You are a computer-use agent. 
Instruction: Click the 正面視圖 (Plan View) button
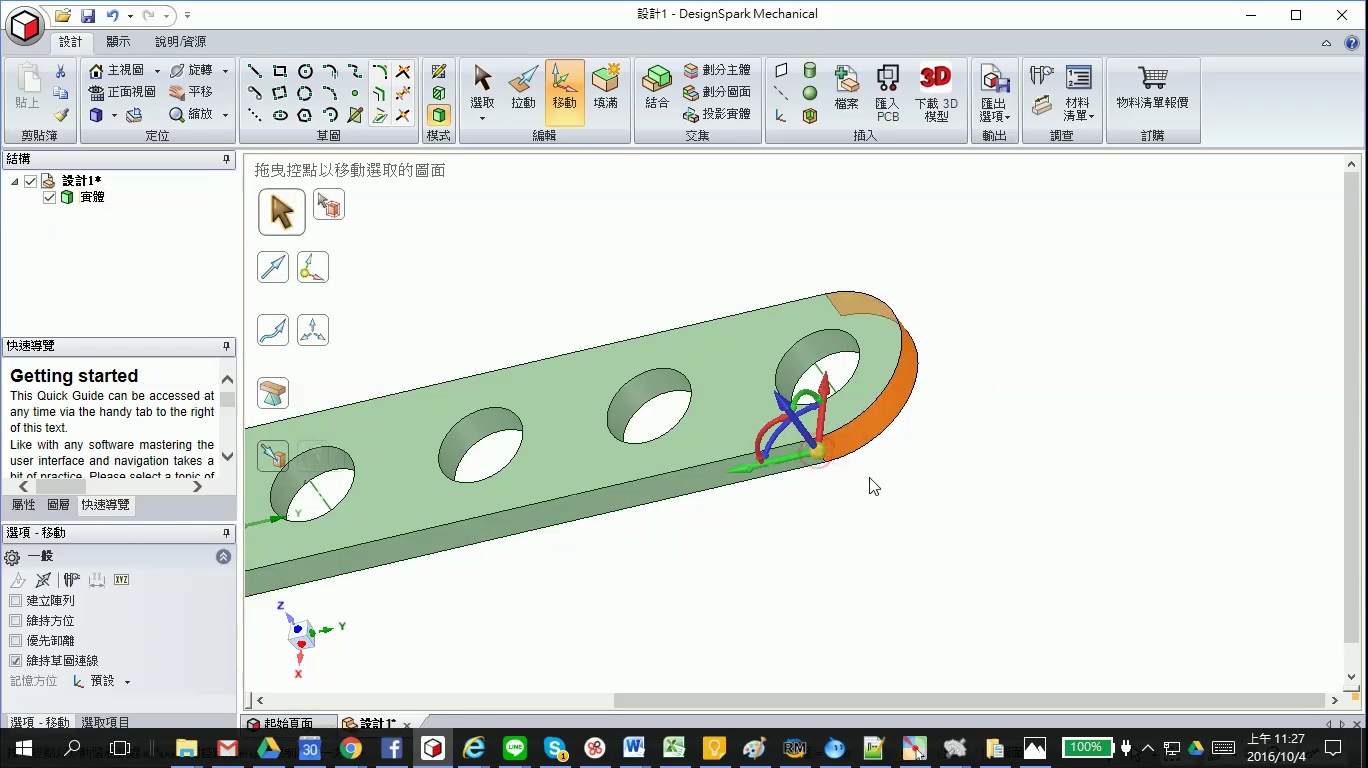[122, 92]
